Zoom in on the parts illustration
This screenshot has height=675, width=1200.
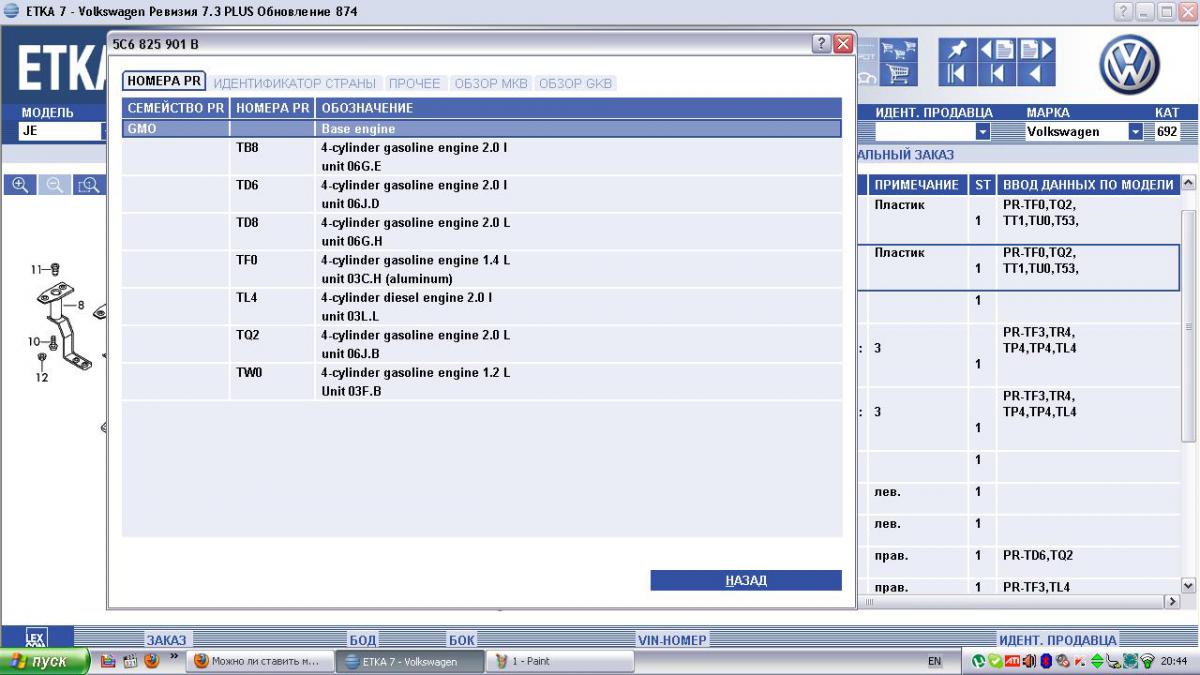[22, 185]
